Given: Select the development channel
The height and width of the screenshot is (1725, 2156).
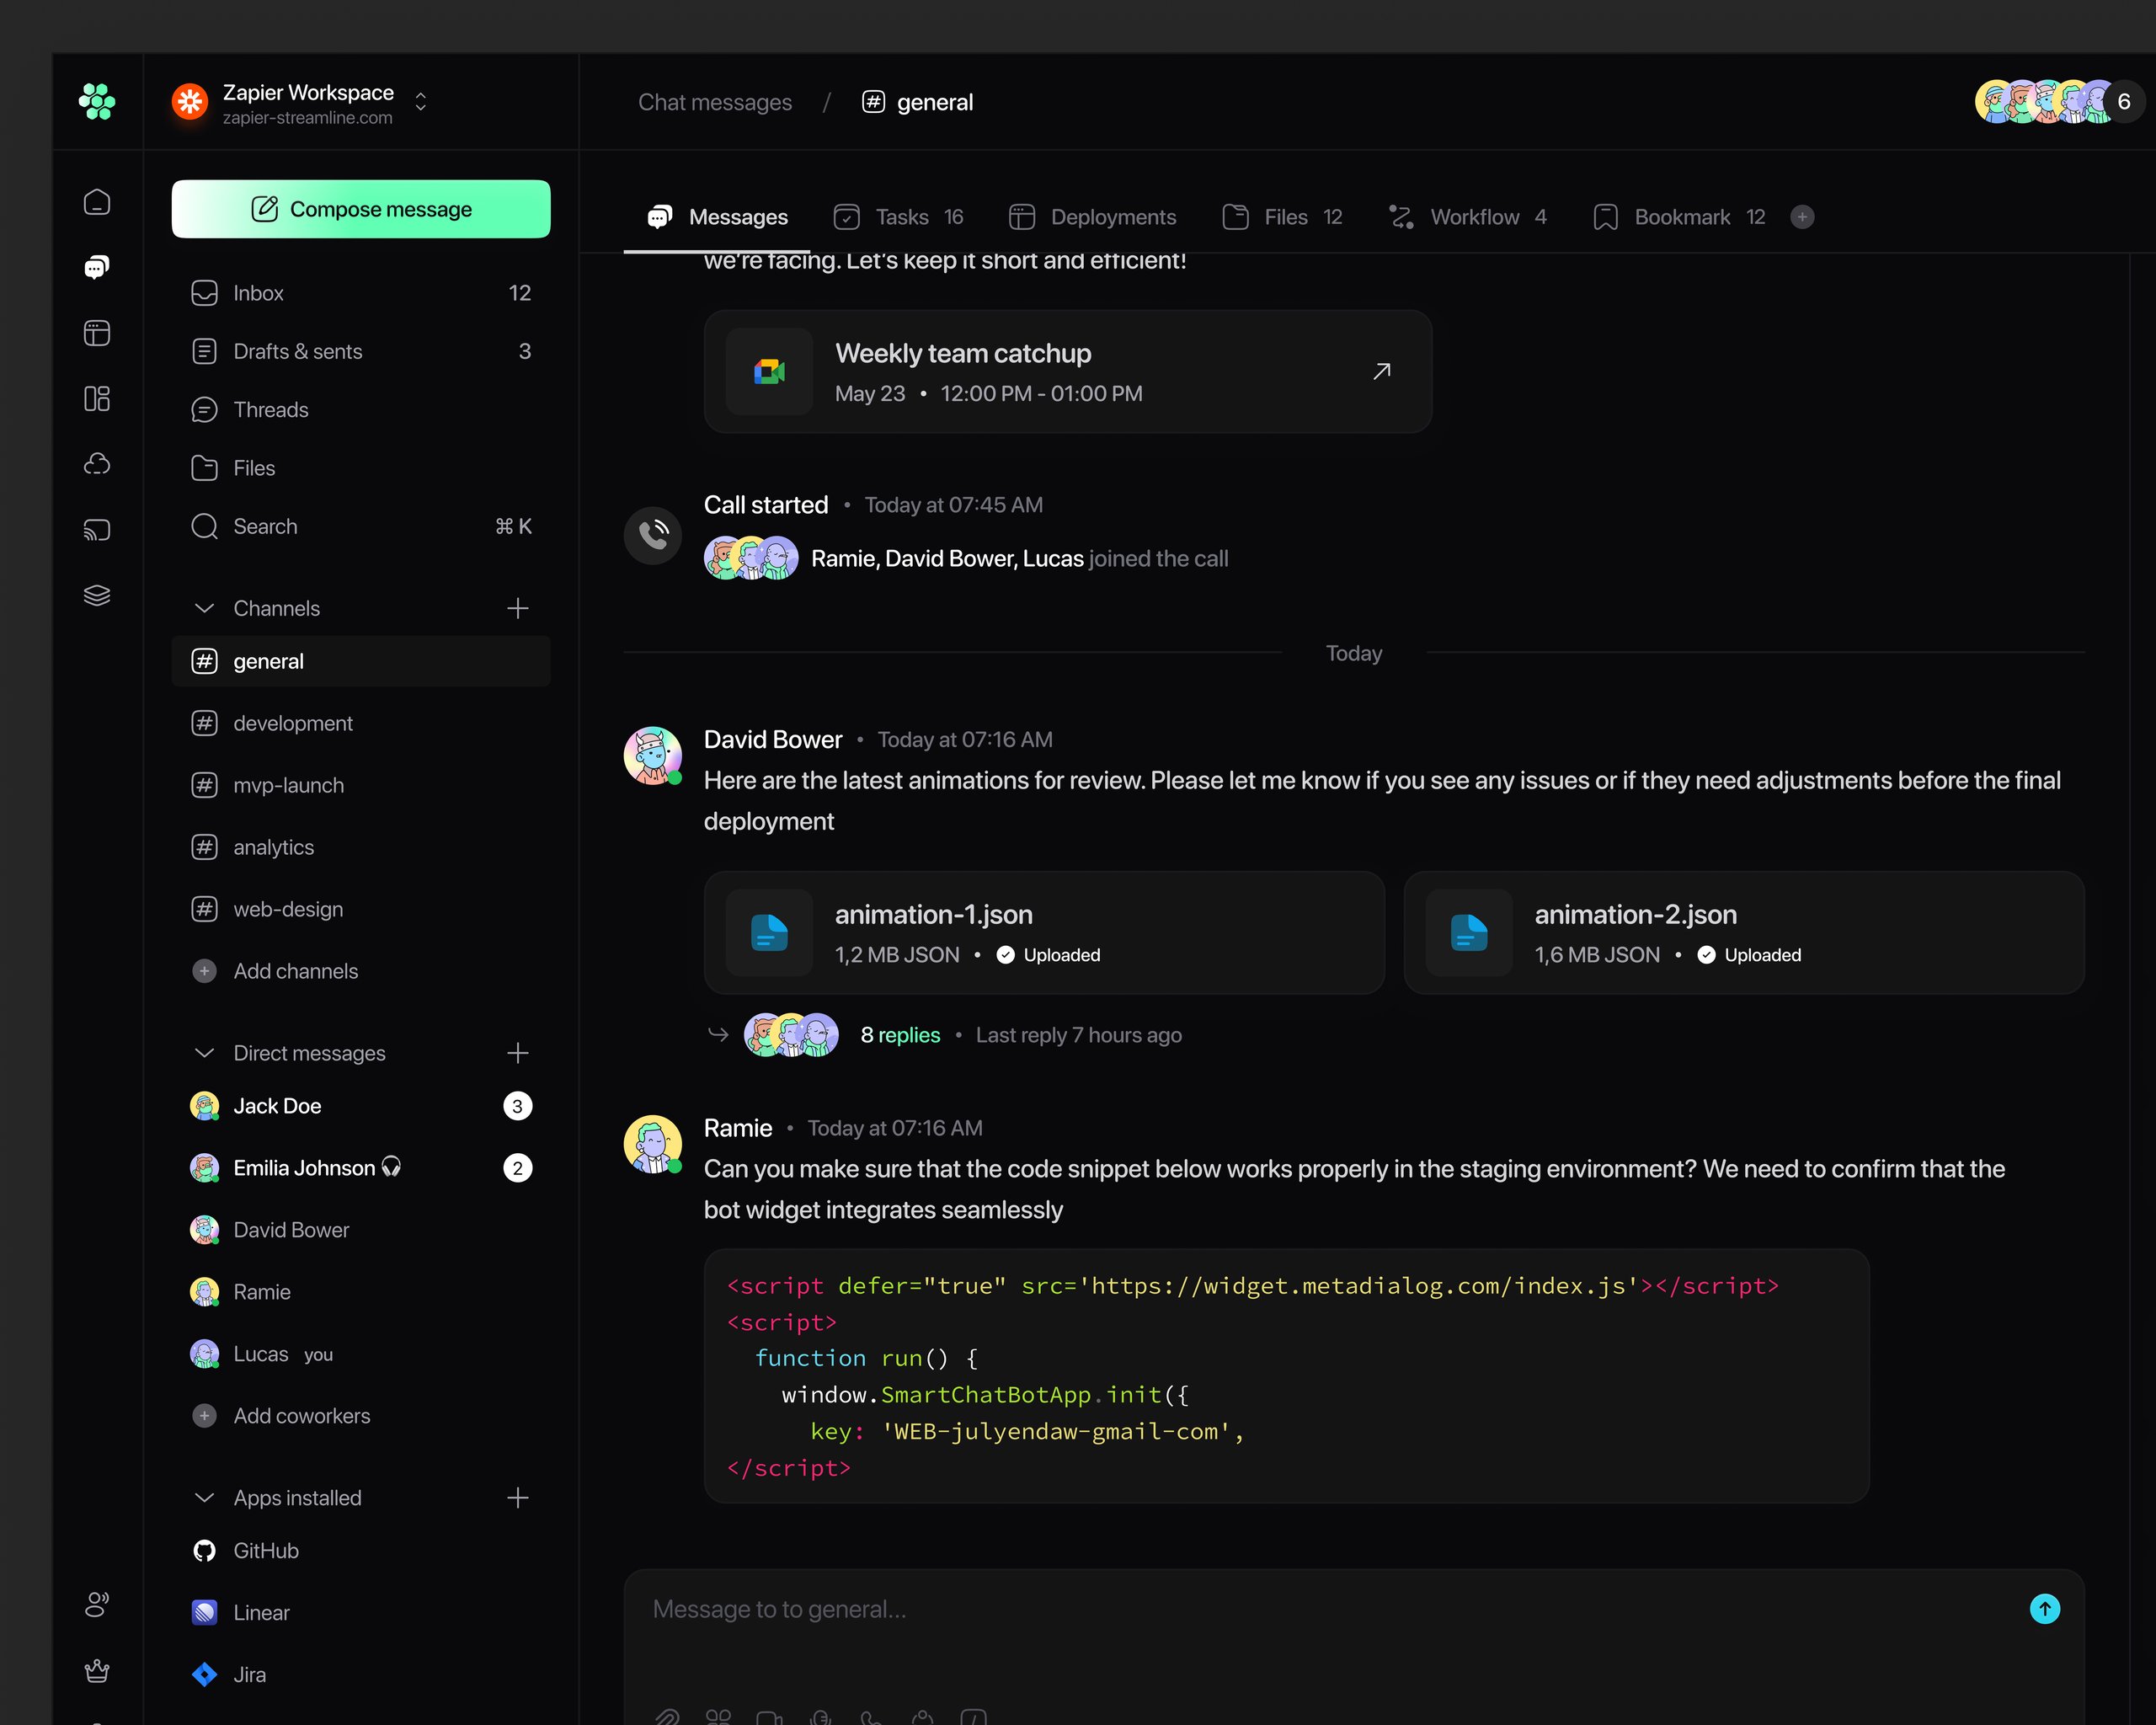Looking at the screenshot, I should coord(361,723).
